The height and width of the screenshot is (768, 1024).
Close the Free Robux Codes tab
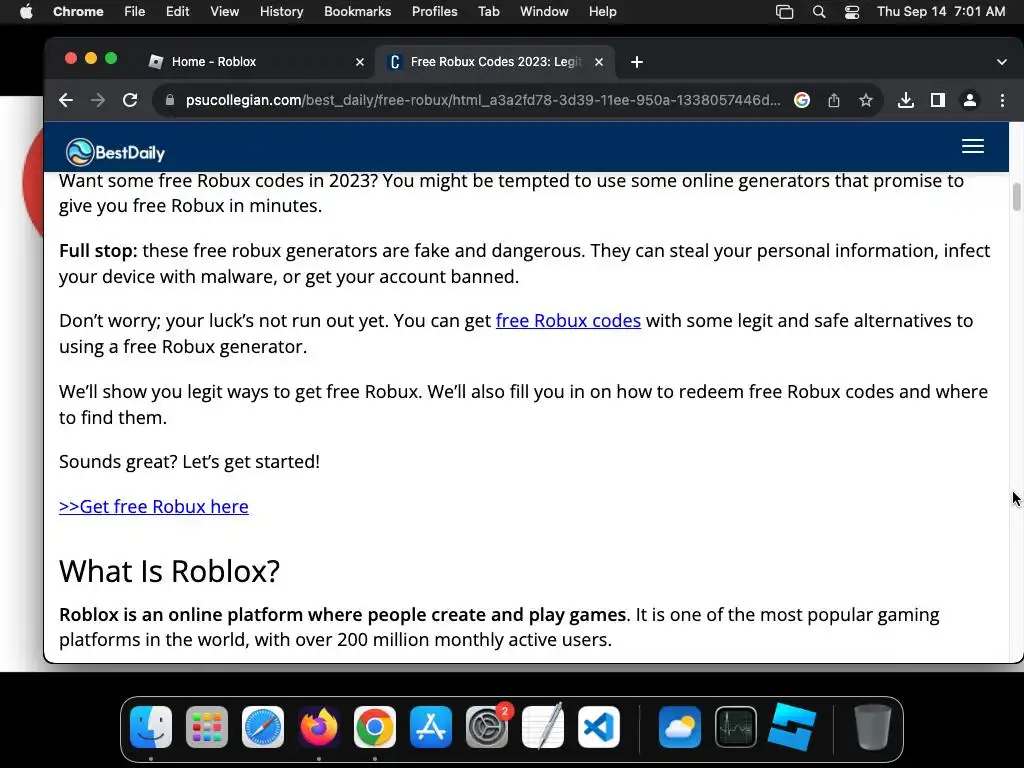pyautogui.click(x=599, y=62)
